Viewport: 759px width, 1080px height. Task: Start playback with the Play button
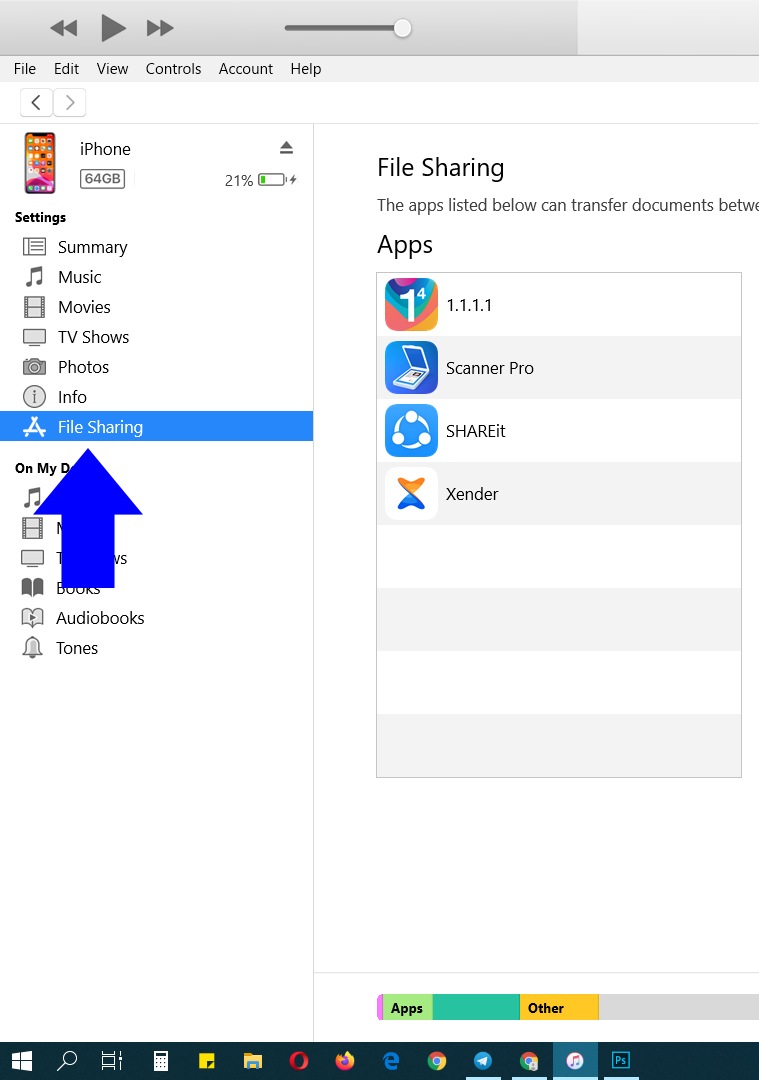point(113,28)
